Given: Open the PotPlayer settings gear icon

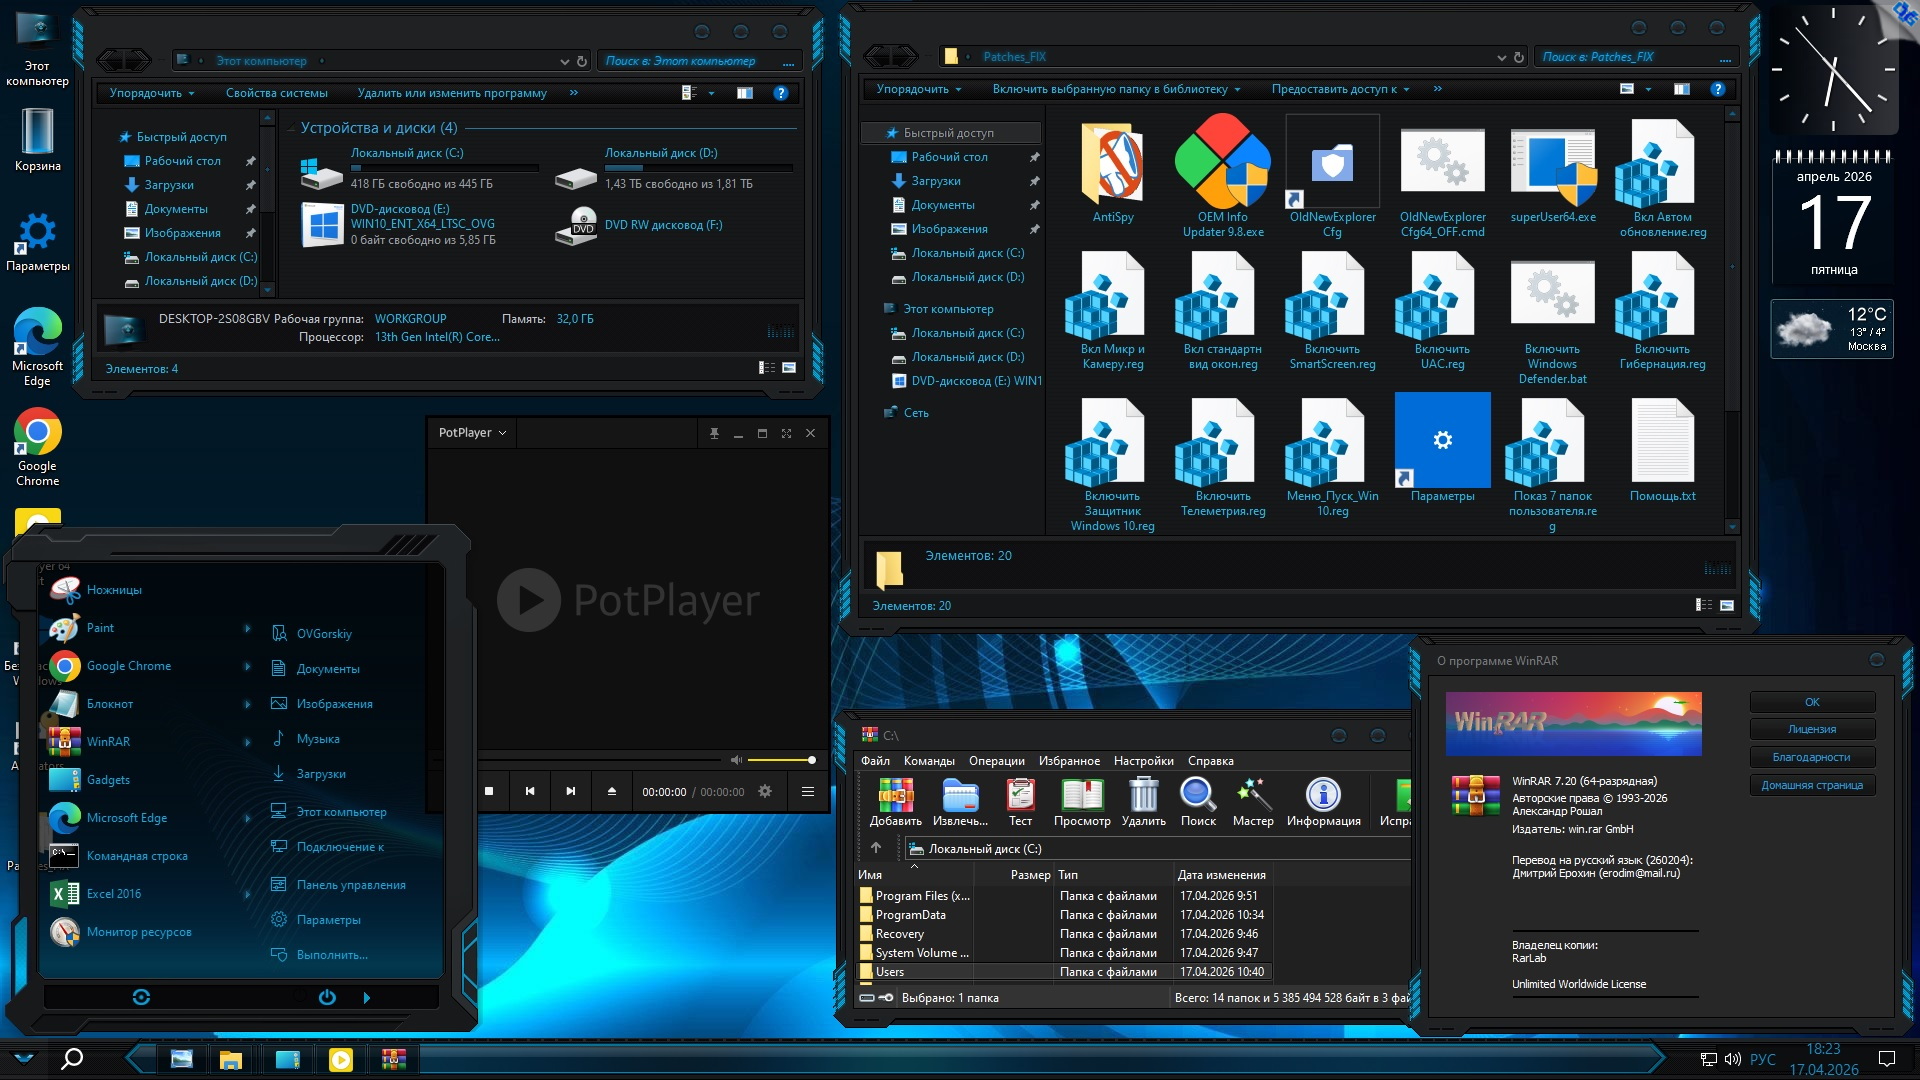Looking at the screenshot, I should point(765,791).
